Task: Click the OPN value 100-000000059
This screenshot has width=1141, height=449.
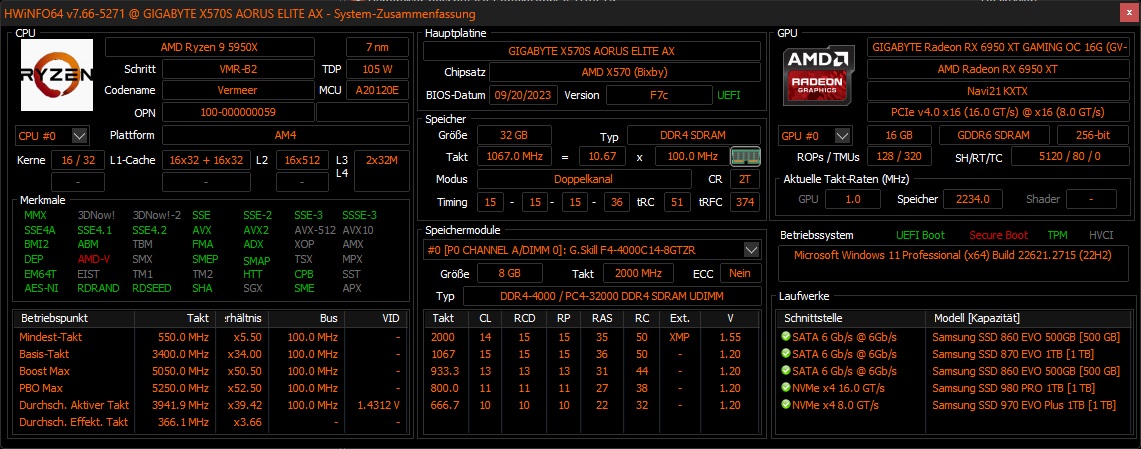Action: [x=239, y=112]
